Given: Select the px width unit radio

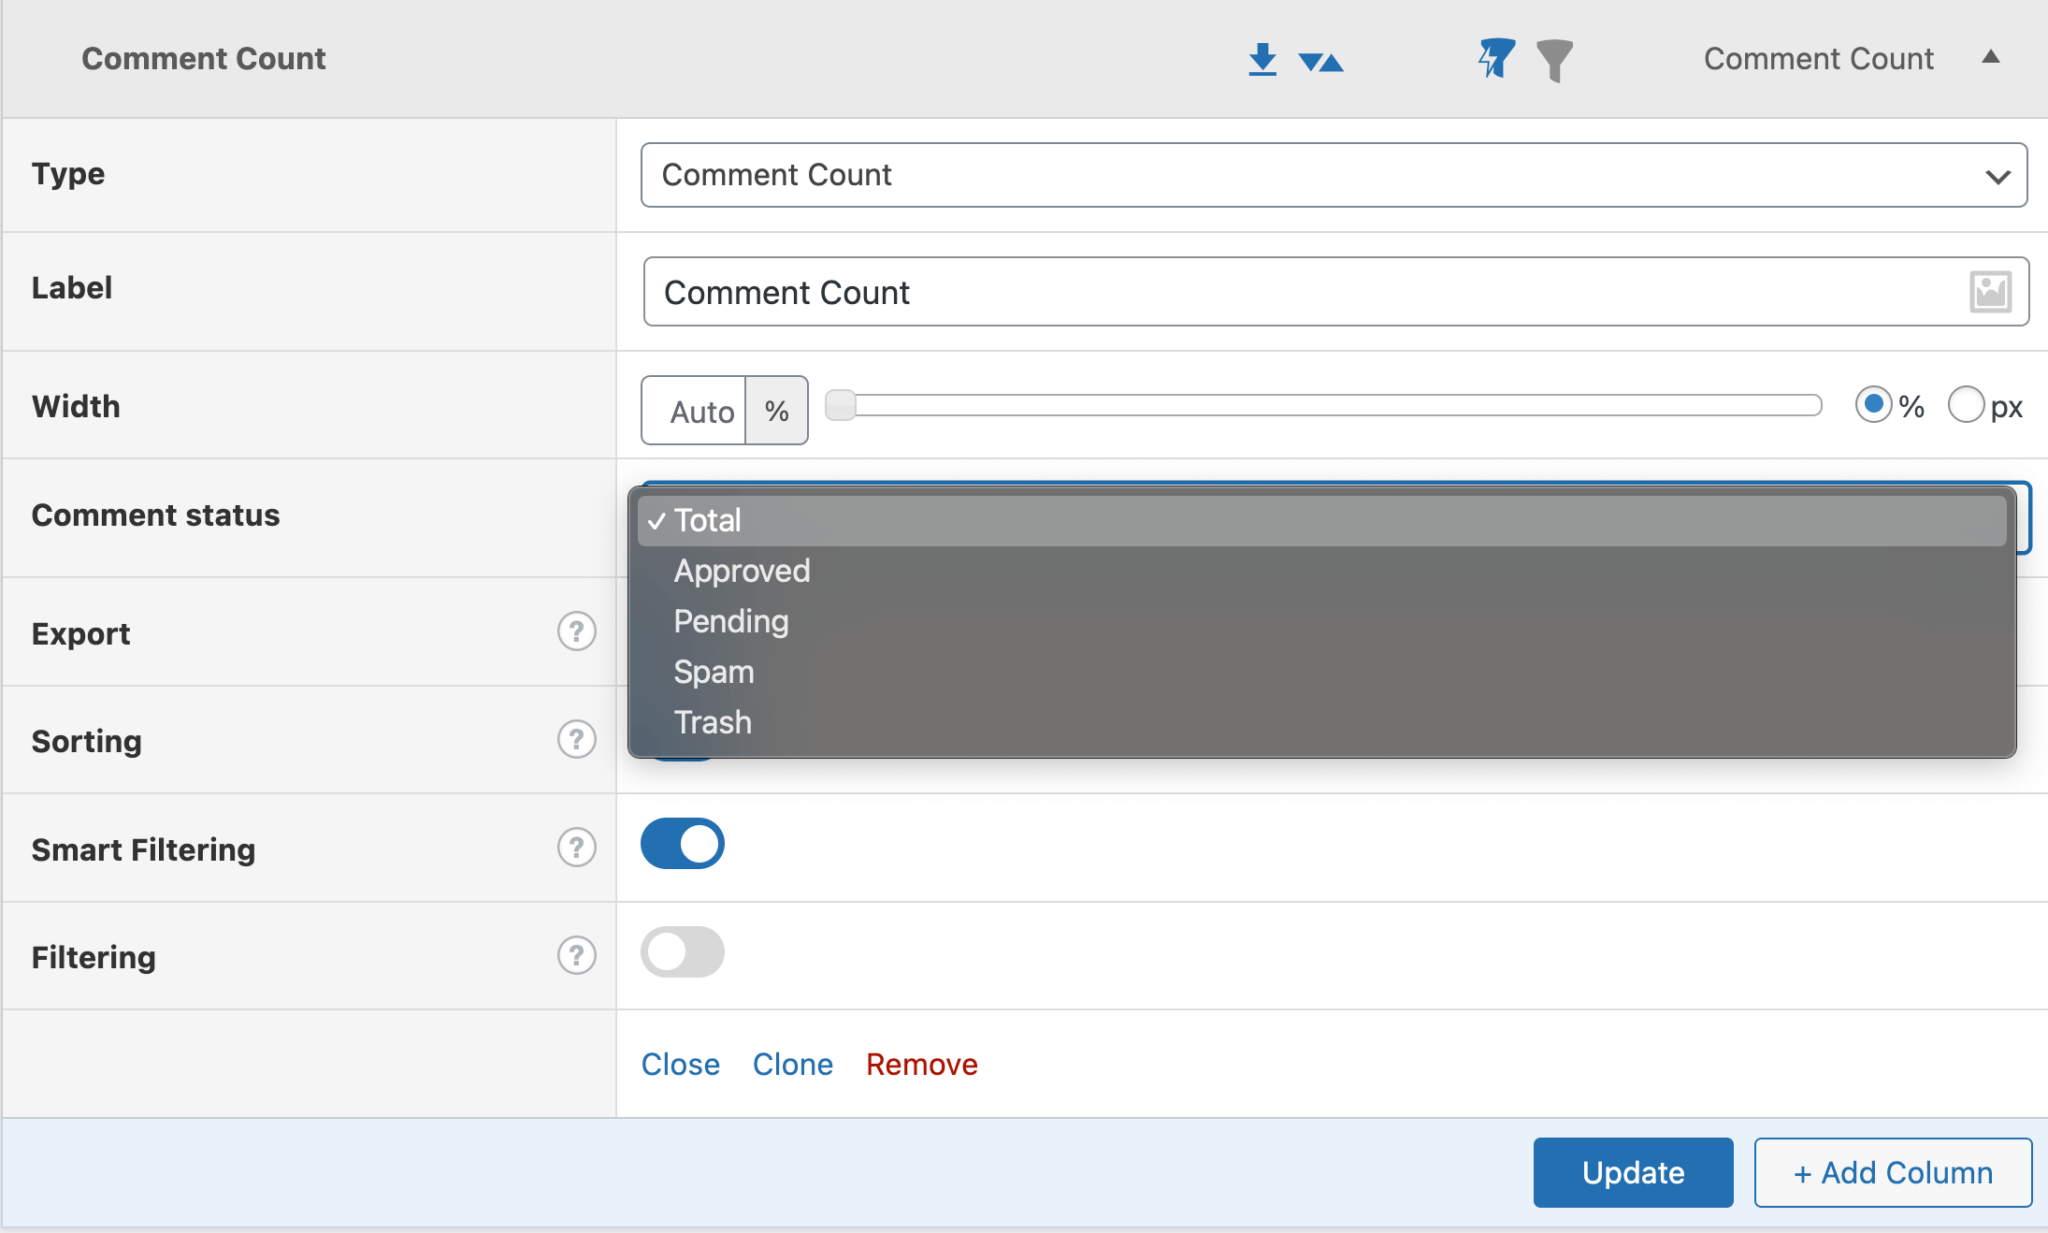Looking at the screenshot, I should (1965, 405).
